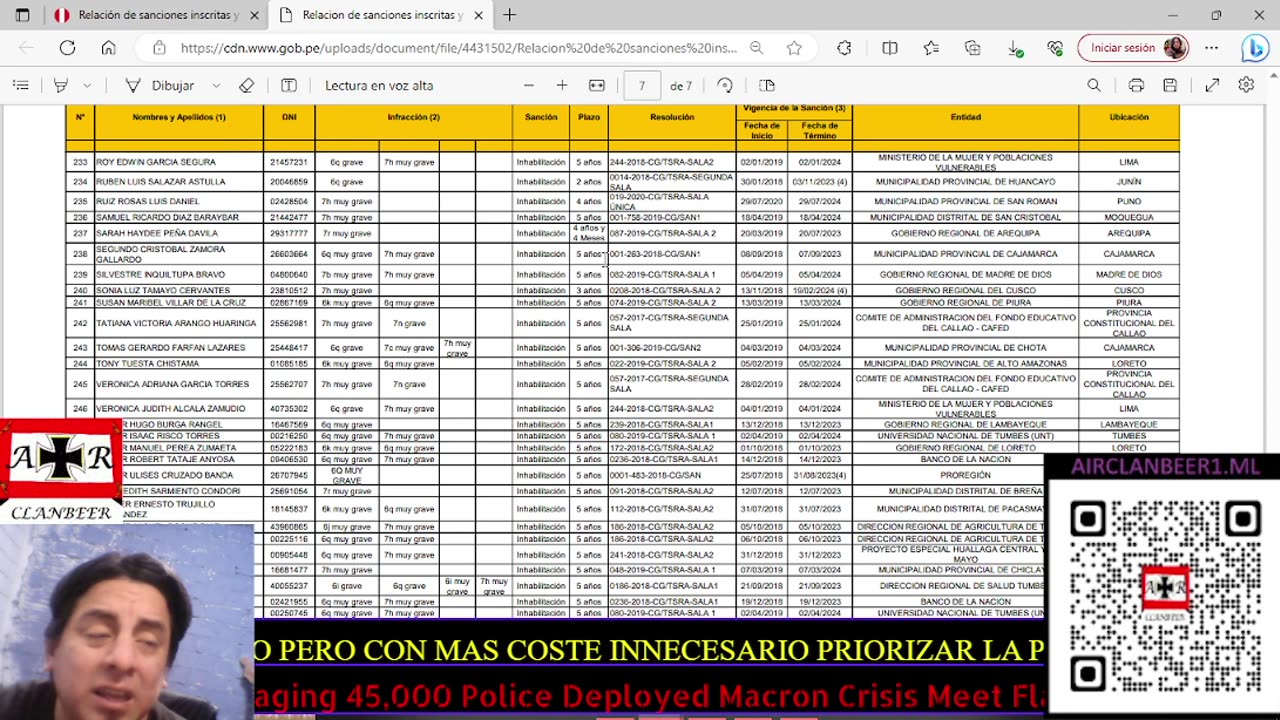1280x720 pixels.
Task: Toggle split screen view
Action: tap(890, 47)
